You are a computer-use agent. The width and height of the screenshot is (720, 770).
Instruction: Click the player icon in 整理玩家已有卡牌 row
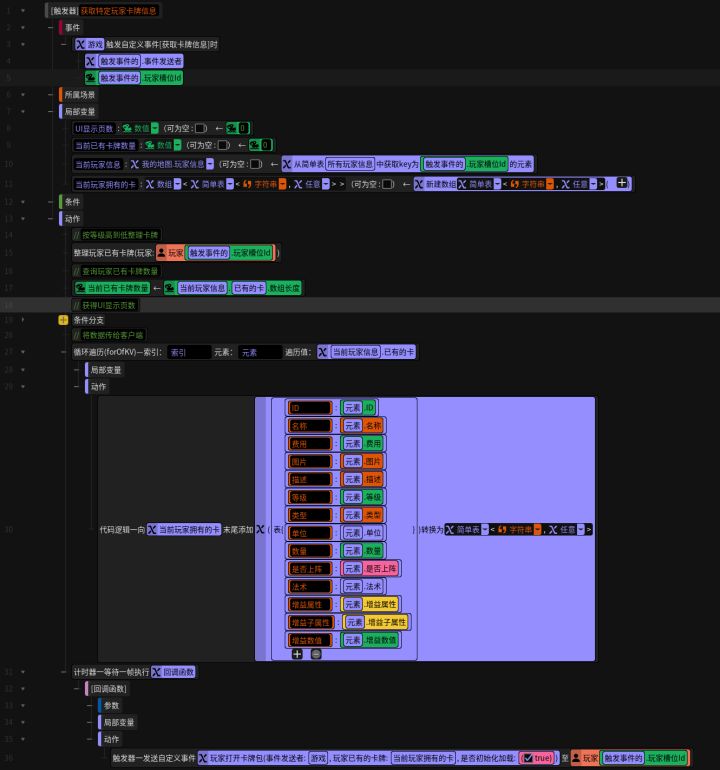pos(161,253)
